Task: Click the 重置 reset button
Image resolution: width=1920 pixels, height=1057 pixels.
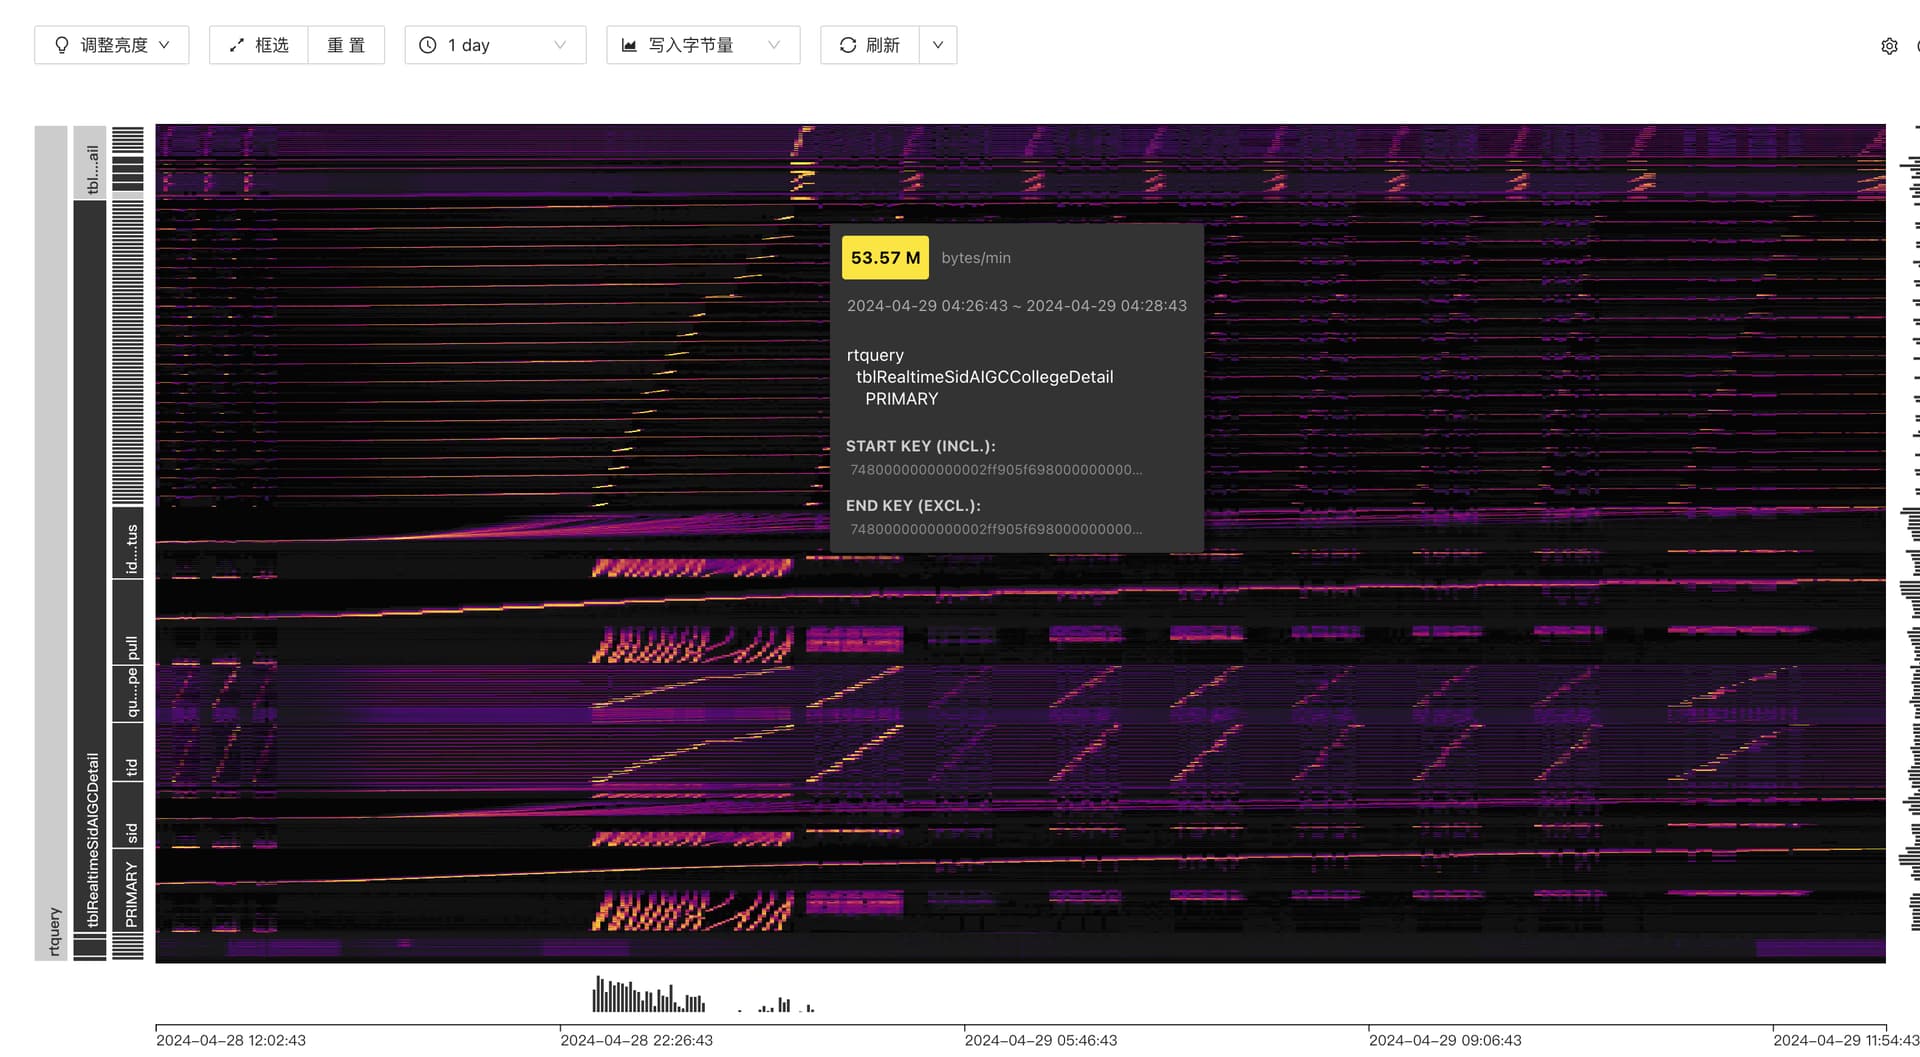Action: pyautogui.click(x=346, y=45)
